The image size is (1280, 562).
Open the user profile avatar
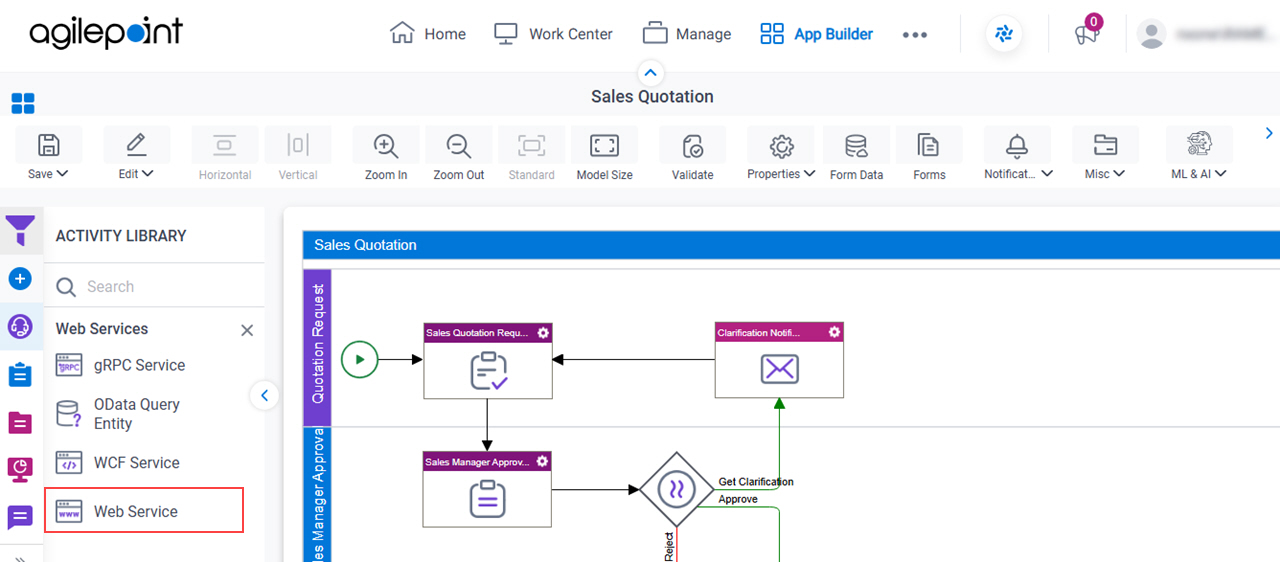(x=1152, y=34)
